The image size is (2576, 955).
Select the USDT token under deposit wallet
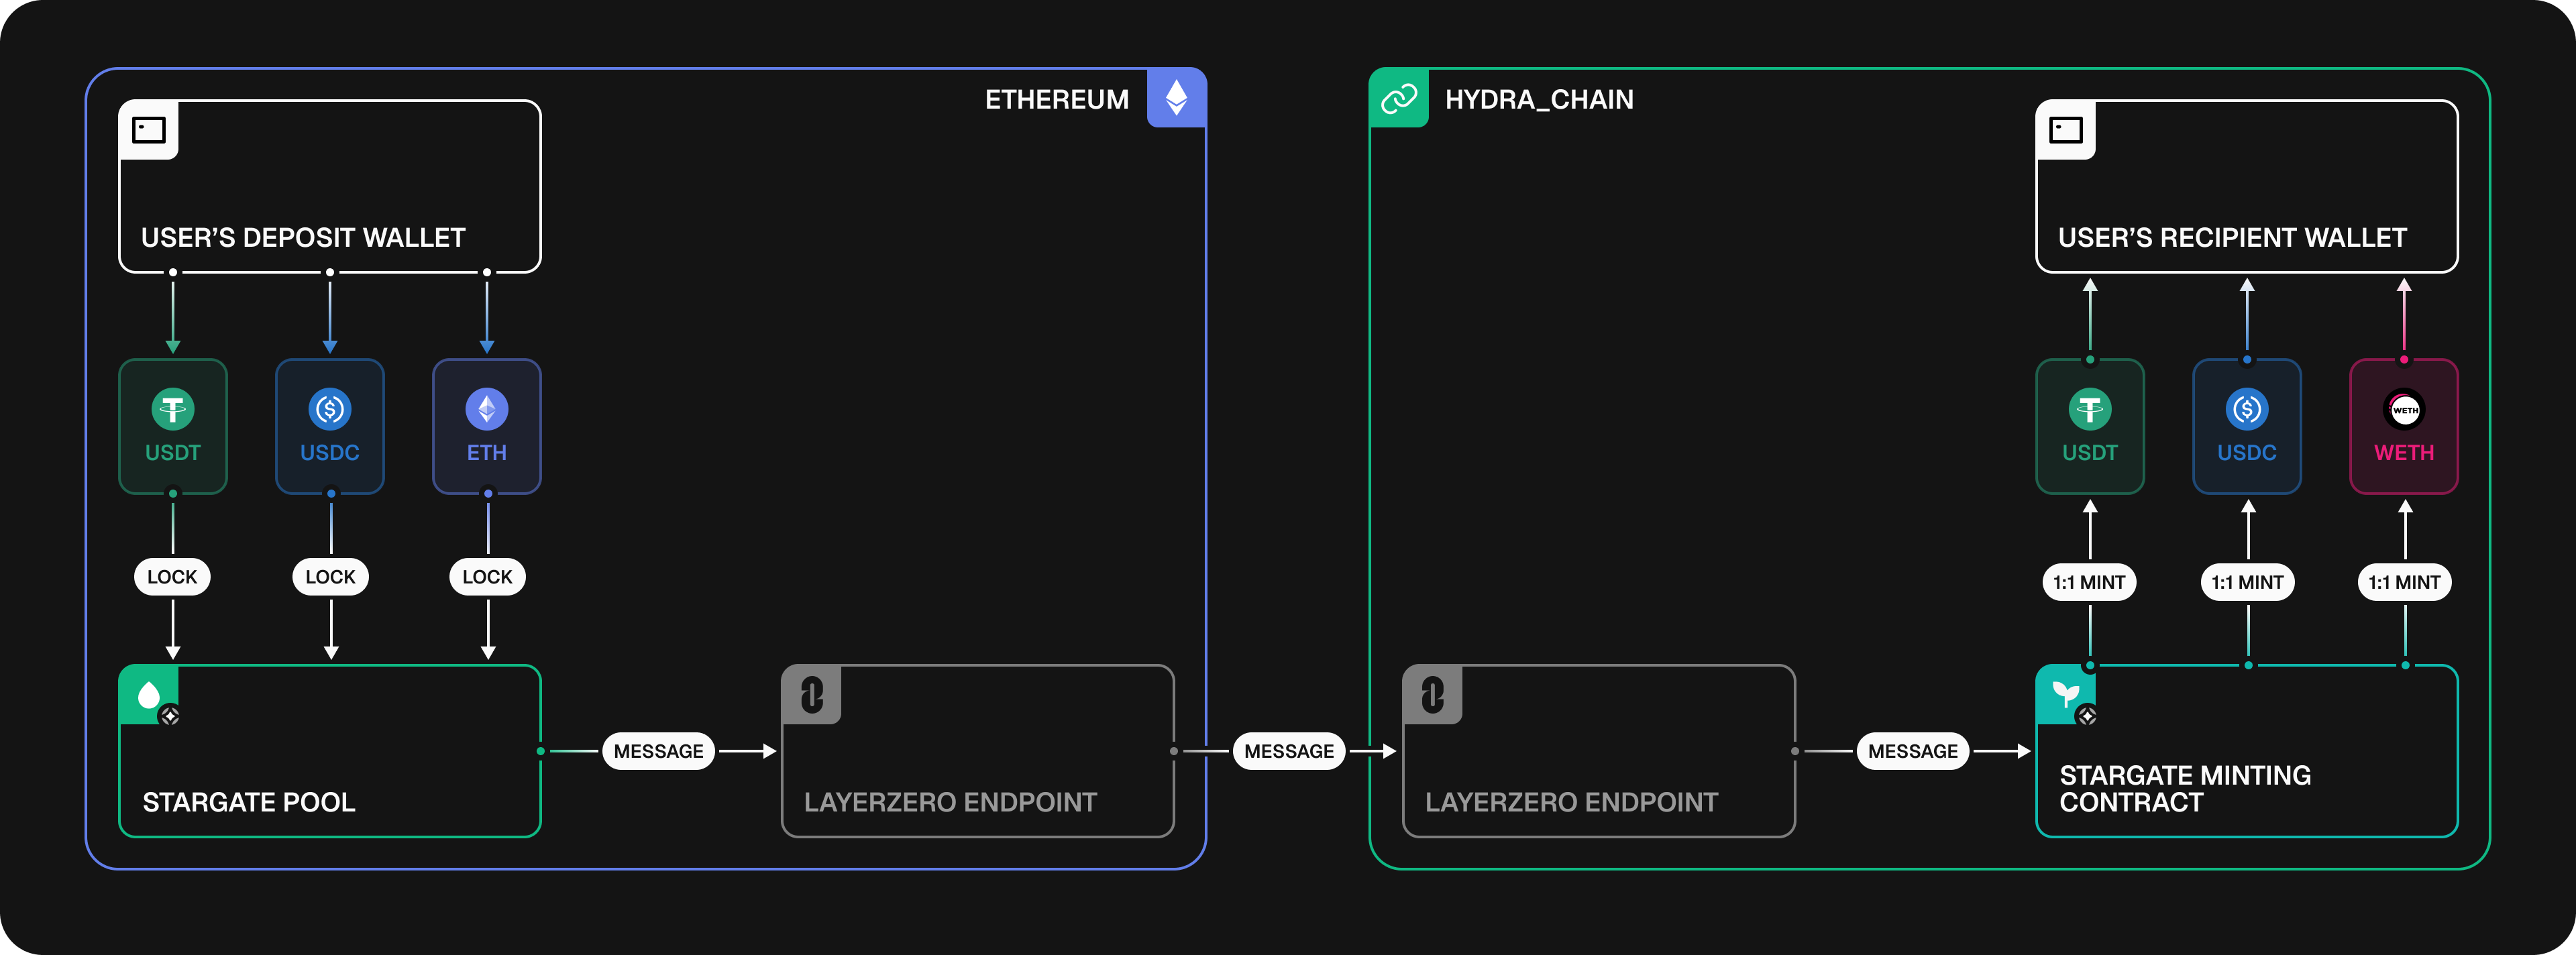[x=173, y=426]
